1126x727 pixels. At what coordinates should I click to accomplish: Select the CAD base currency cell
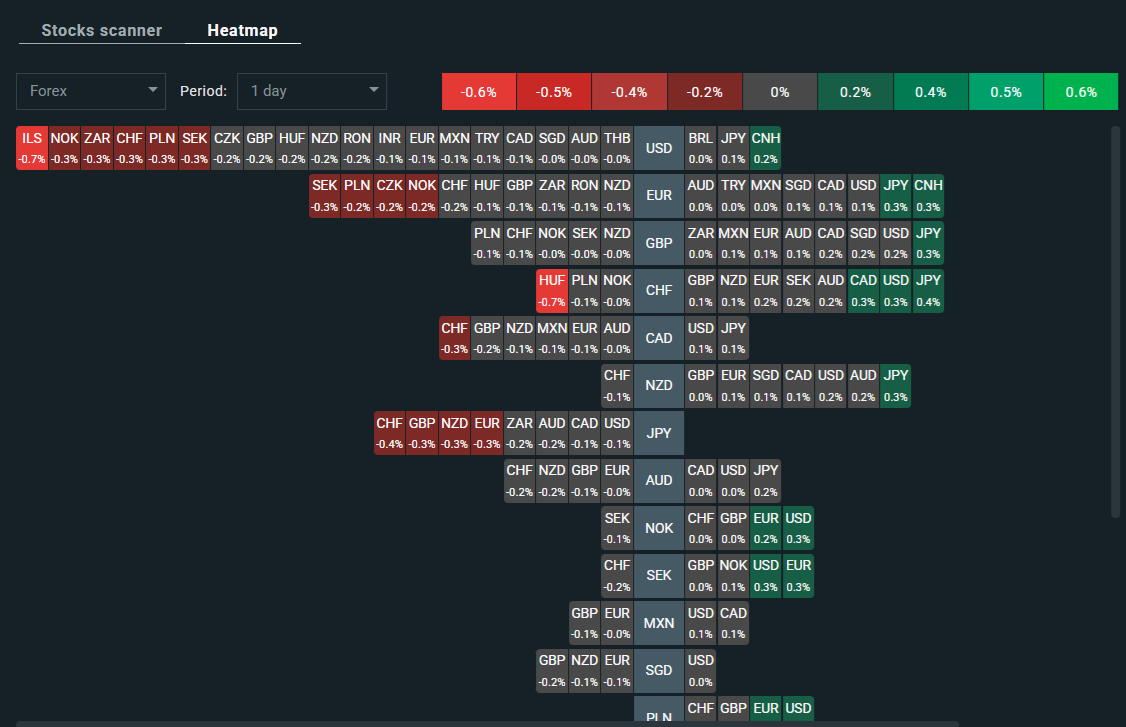(x=659, y=338)
